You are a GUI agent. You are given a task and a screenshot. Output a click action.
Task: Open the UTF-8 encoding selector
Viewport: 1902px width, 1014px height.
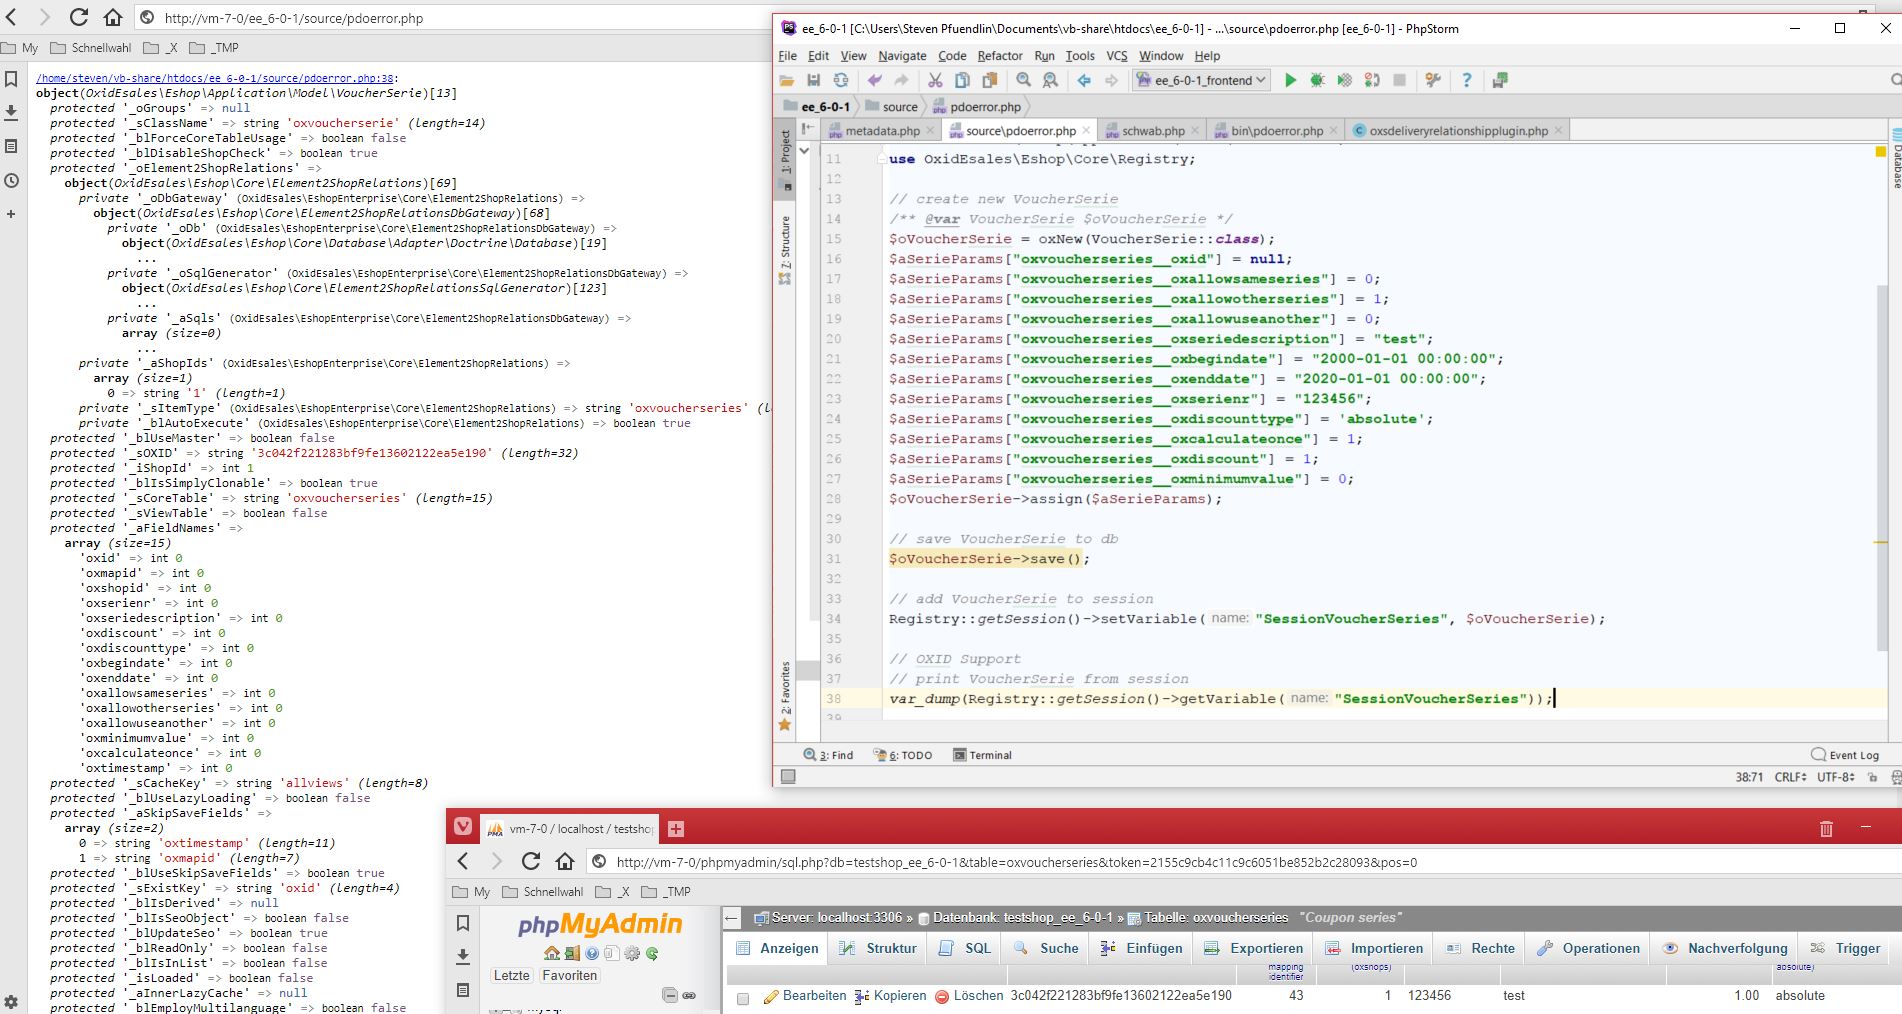[x=1835, y=777]
